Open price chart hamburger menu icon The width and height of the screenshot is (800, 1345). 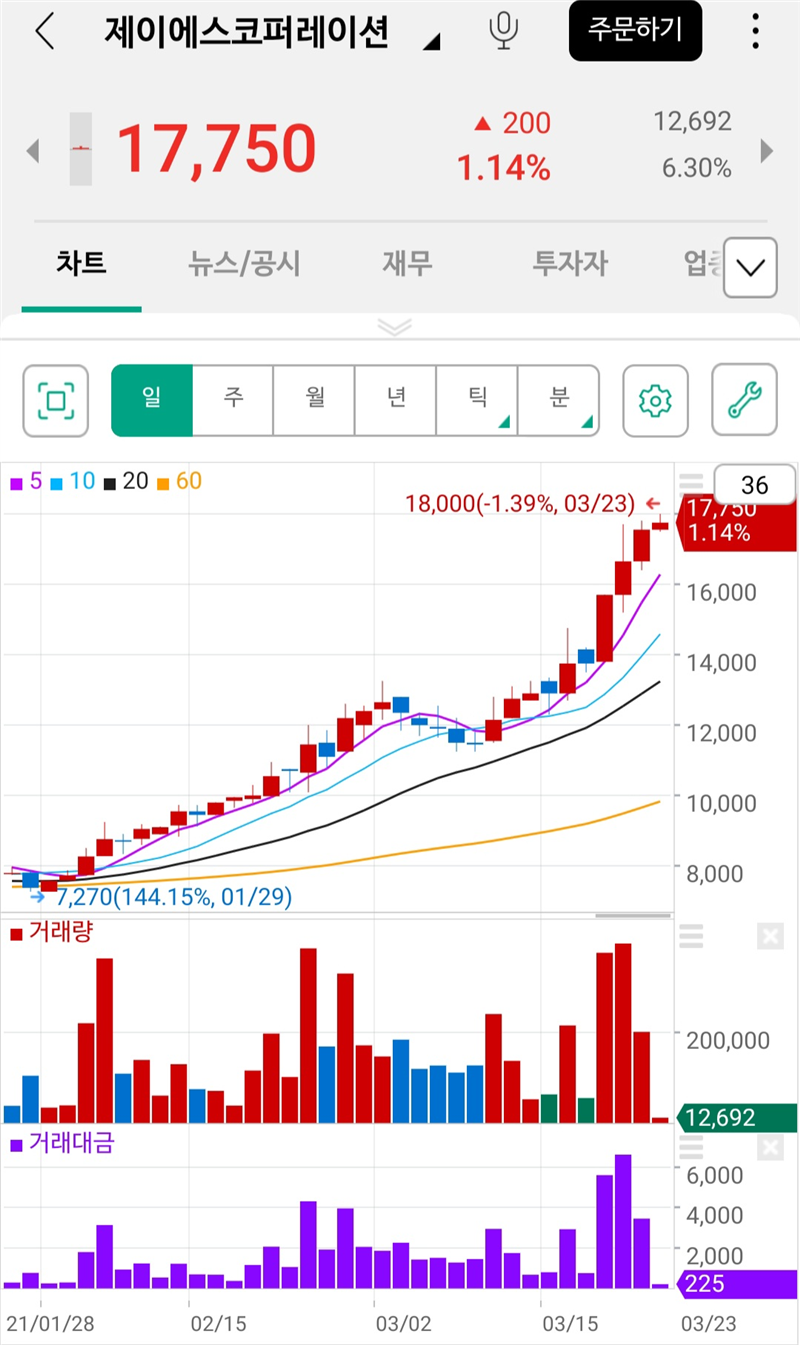coord(691,483)
